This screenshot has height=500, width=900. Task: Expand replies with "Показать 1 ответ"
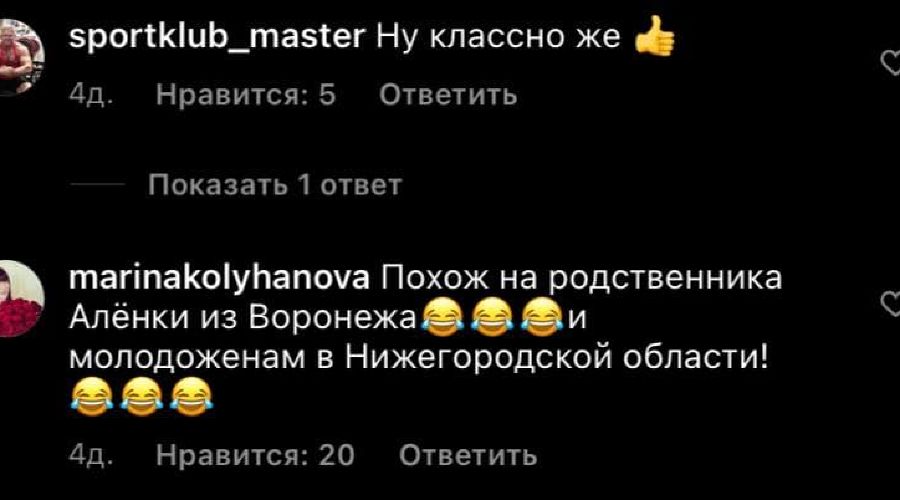pyautogui.click(x=275, y=185)
